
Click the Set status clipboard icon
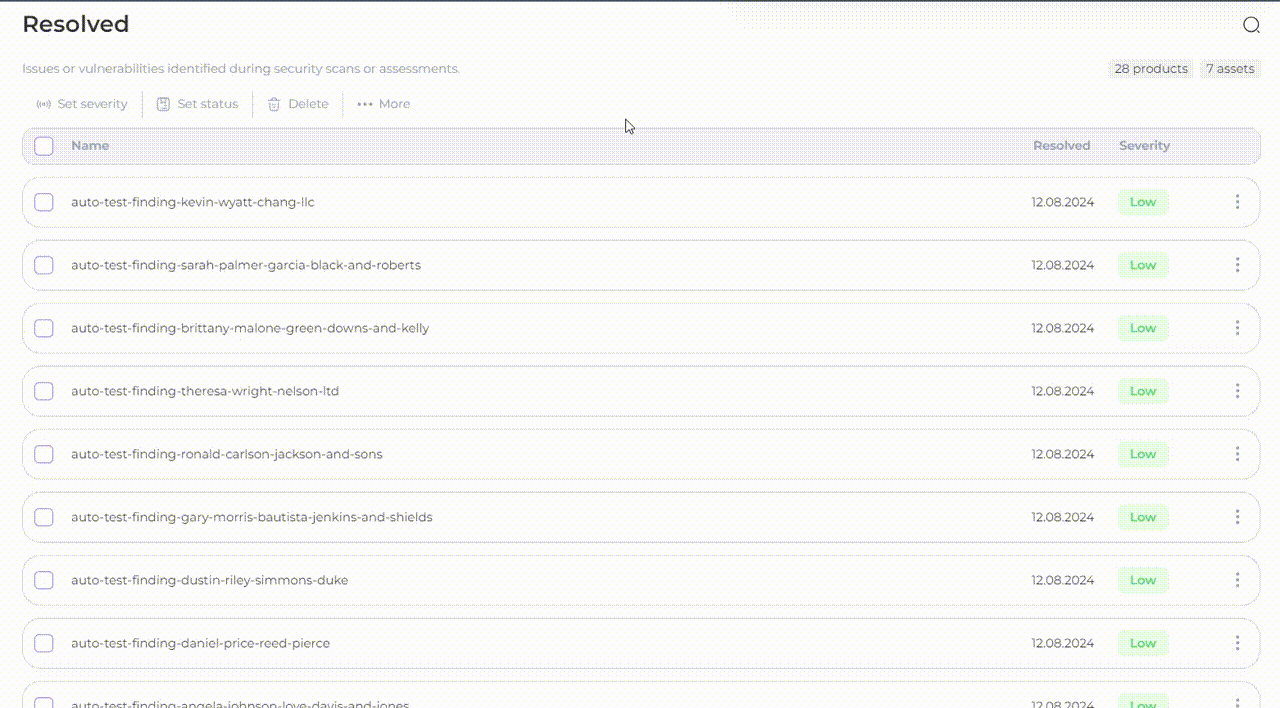[163, 104]
